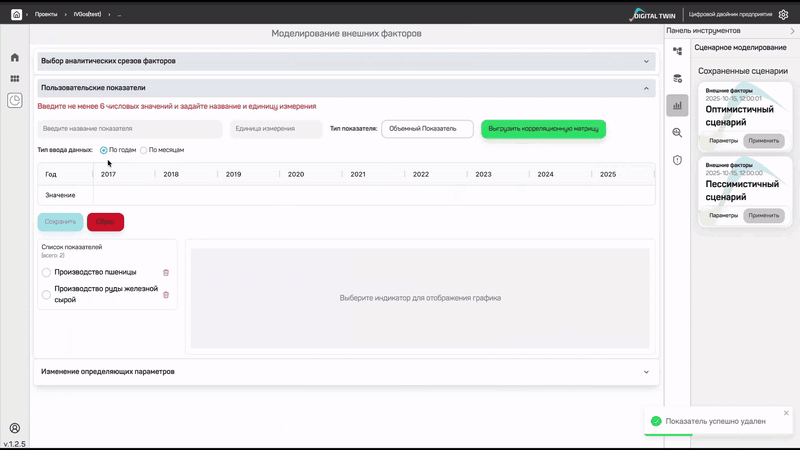Image resolution: width=800 pixels, height=450 pixels.
Task: Delete the Производство пшеницы indicator
Action: coord(166,272)
